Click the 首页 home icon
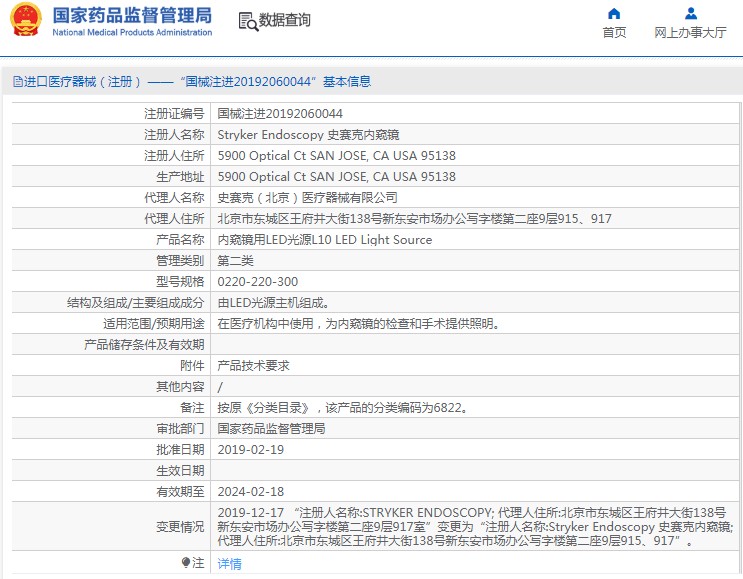The width and height of the screenshot is (743, 579). point(614,13)
